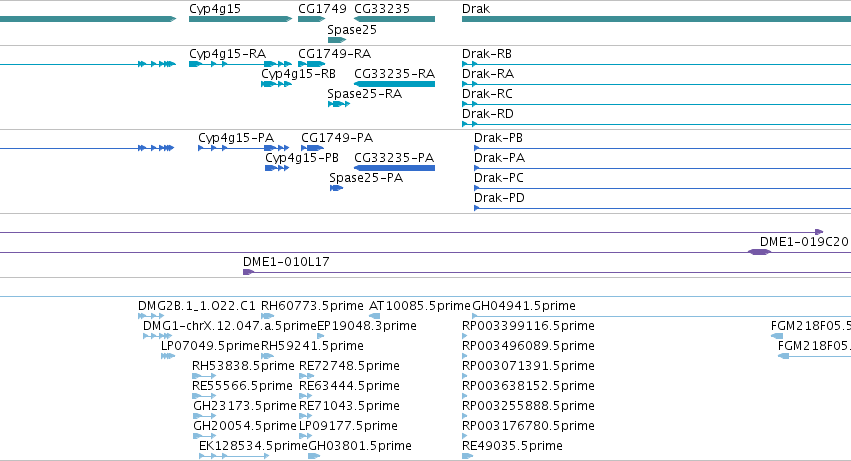Select the GH04941.5prime EST label
Screen dimensions: 851x461
pyautogui.click(x=524, y=306)
